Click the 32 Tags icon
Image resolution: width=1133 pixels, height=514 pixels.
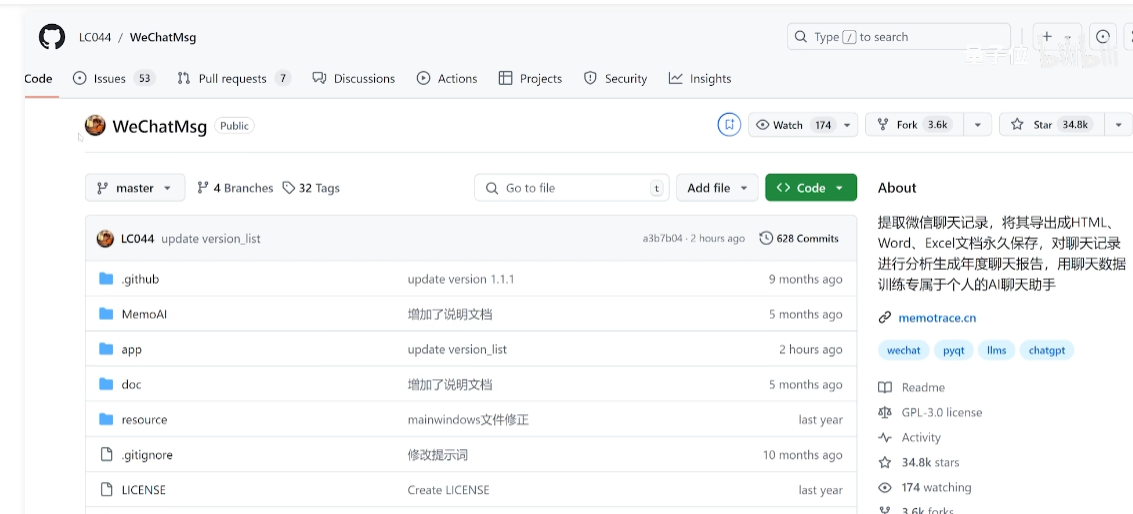pyautogui.click(x=289, y=188)
